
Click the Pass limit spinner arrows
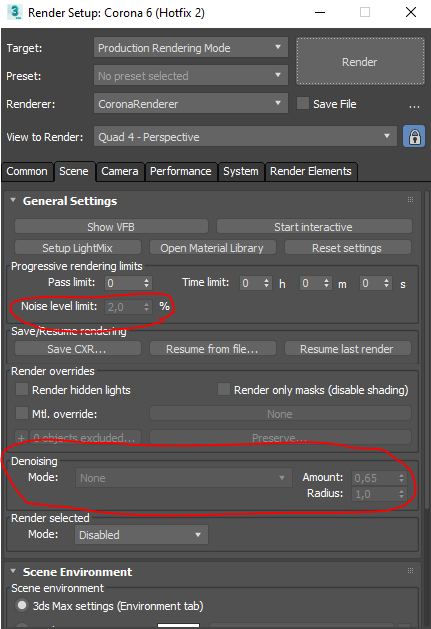coord(146,283)
